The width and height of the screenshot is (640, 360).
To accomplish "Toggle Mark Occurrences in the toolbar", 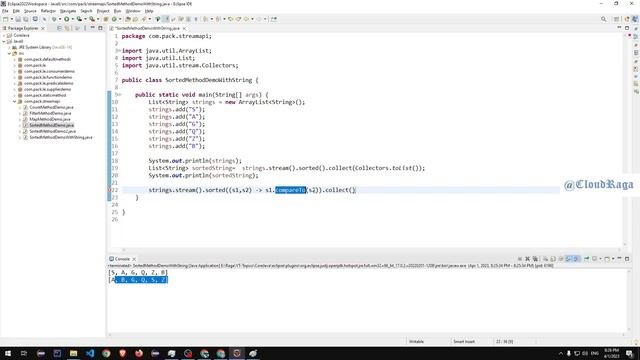I will (166, 19).
